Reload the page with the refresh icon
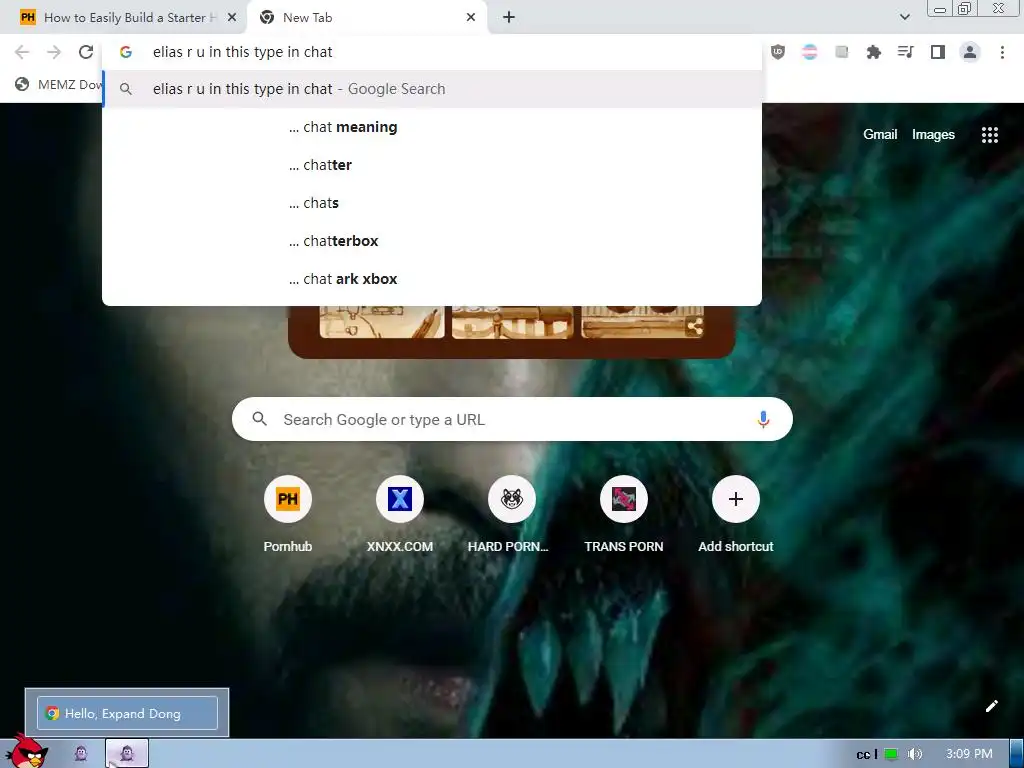This screenshot has width=1024, height=768. coord(86,52)
